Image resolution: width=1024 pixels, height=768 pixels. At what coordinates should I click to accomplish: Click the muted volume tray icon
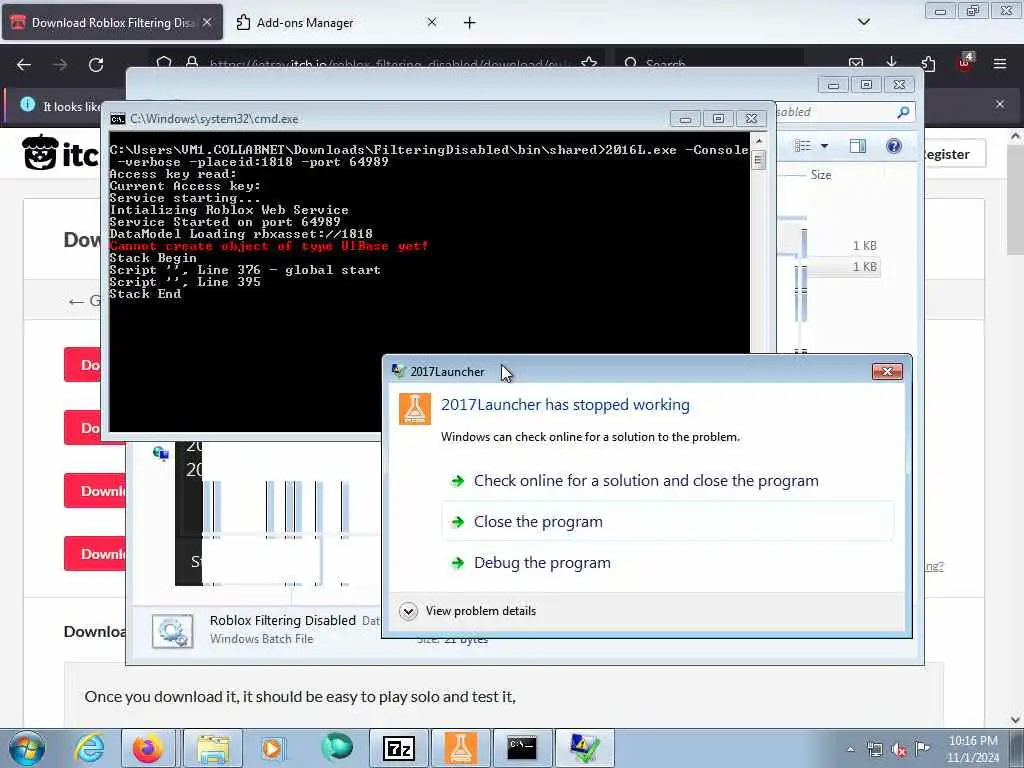pyautogui.click(x=899, y=749)
